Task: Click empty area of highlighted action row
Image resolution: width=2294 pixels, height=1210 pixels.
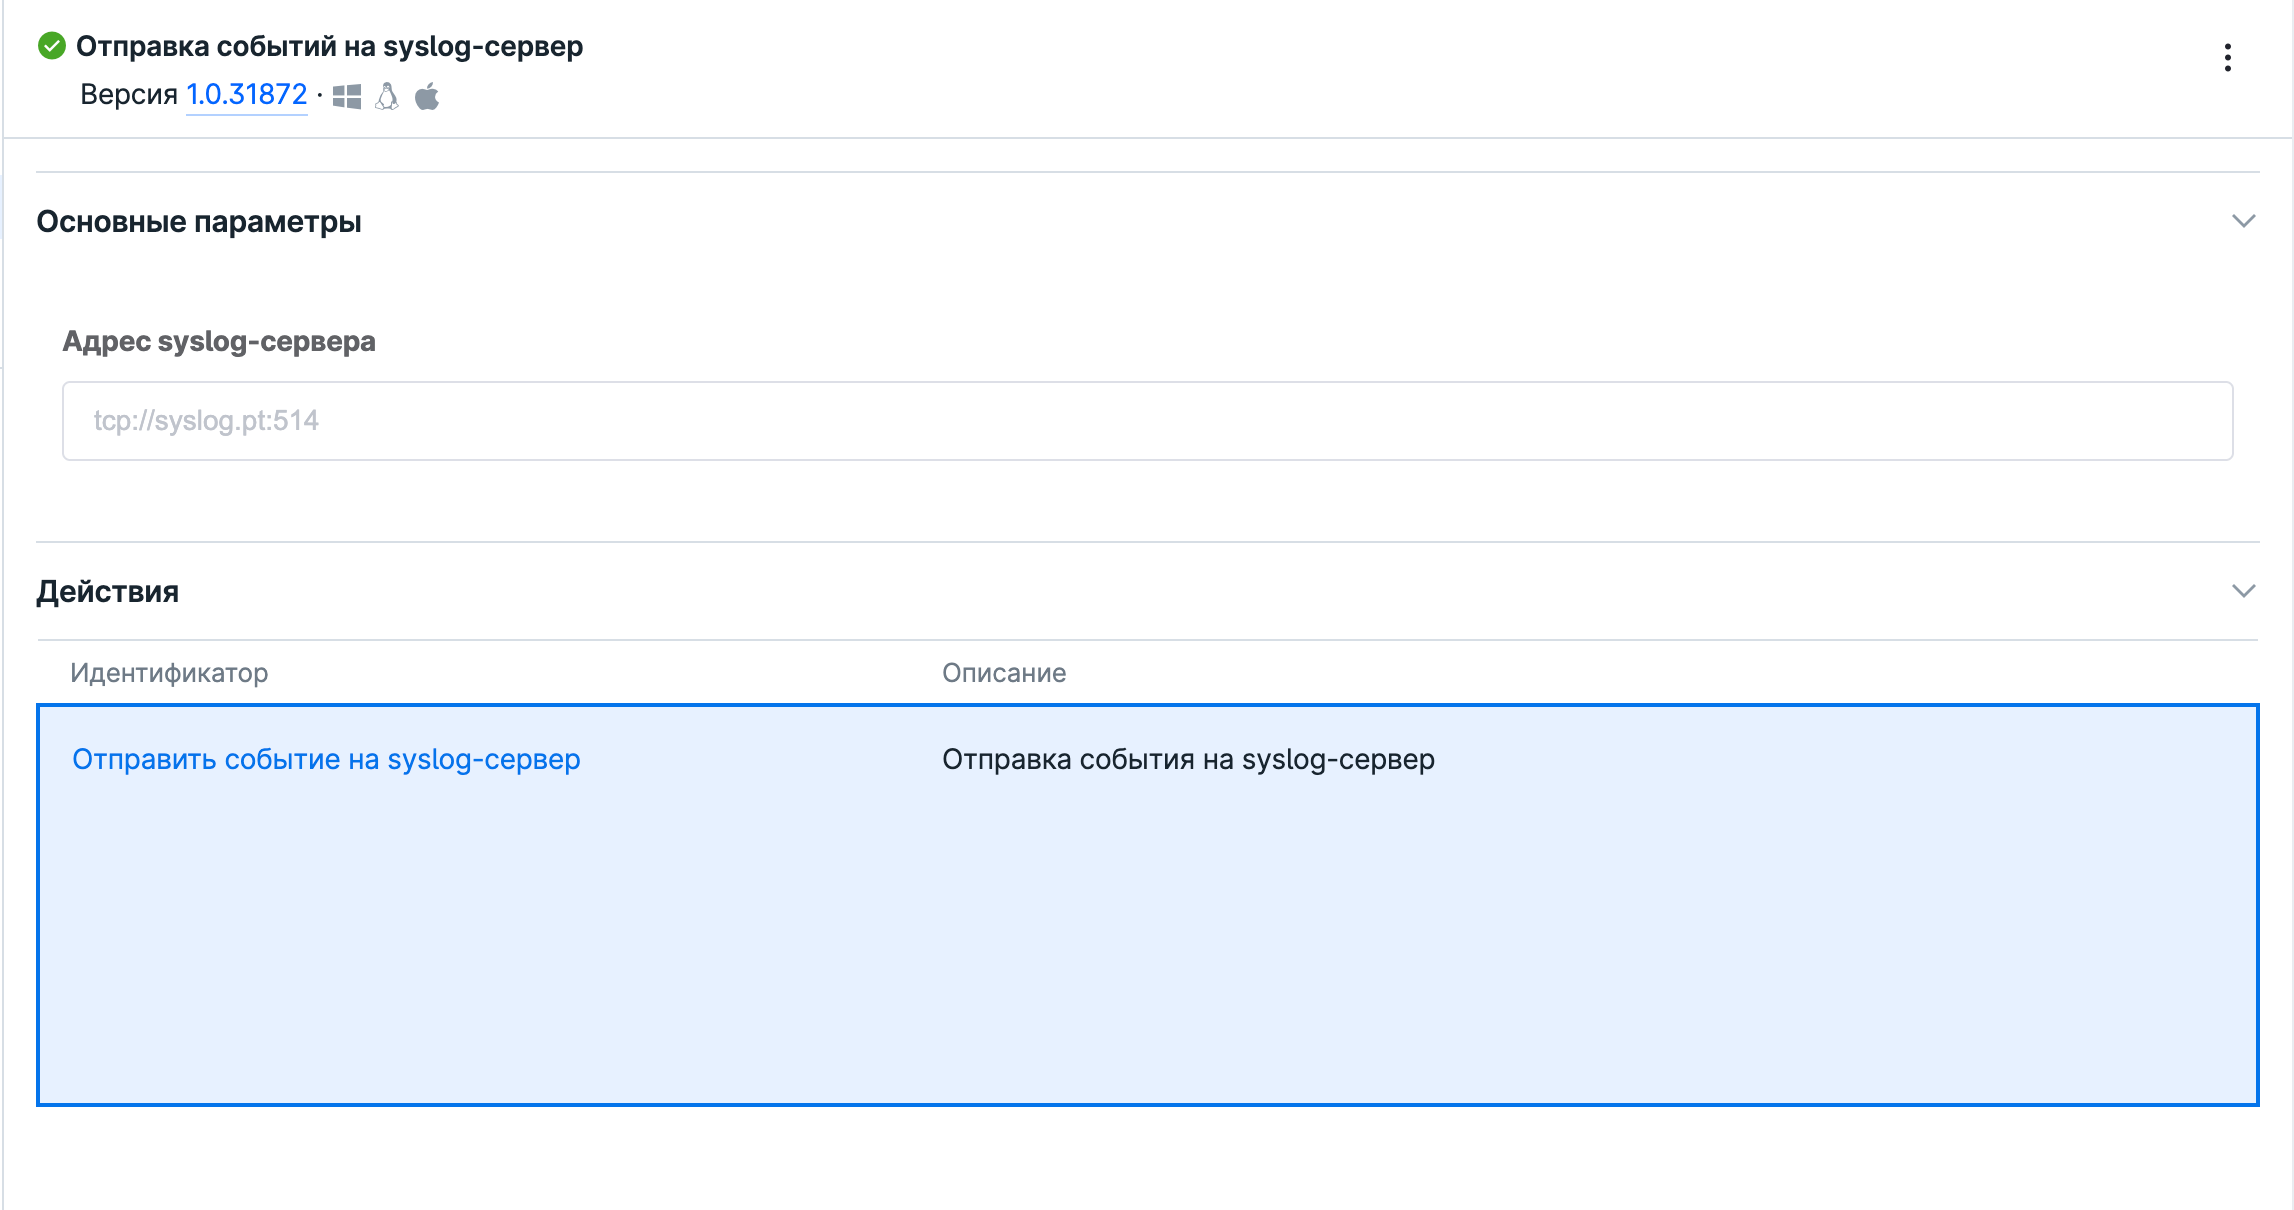Action: coord(1147,950)
